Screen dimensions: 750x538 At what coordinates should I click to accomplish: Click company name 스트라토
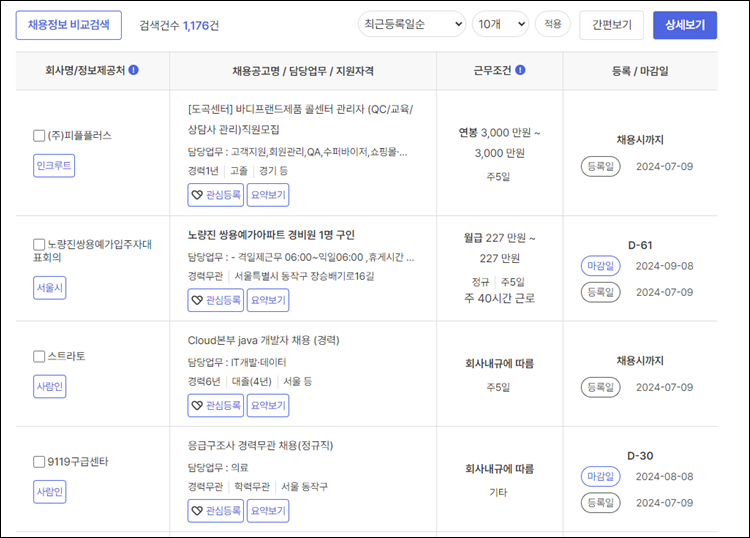tap(66, 356)
